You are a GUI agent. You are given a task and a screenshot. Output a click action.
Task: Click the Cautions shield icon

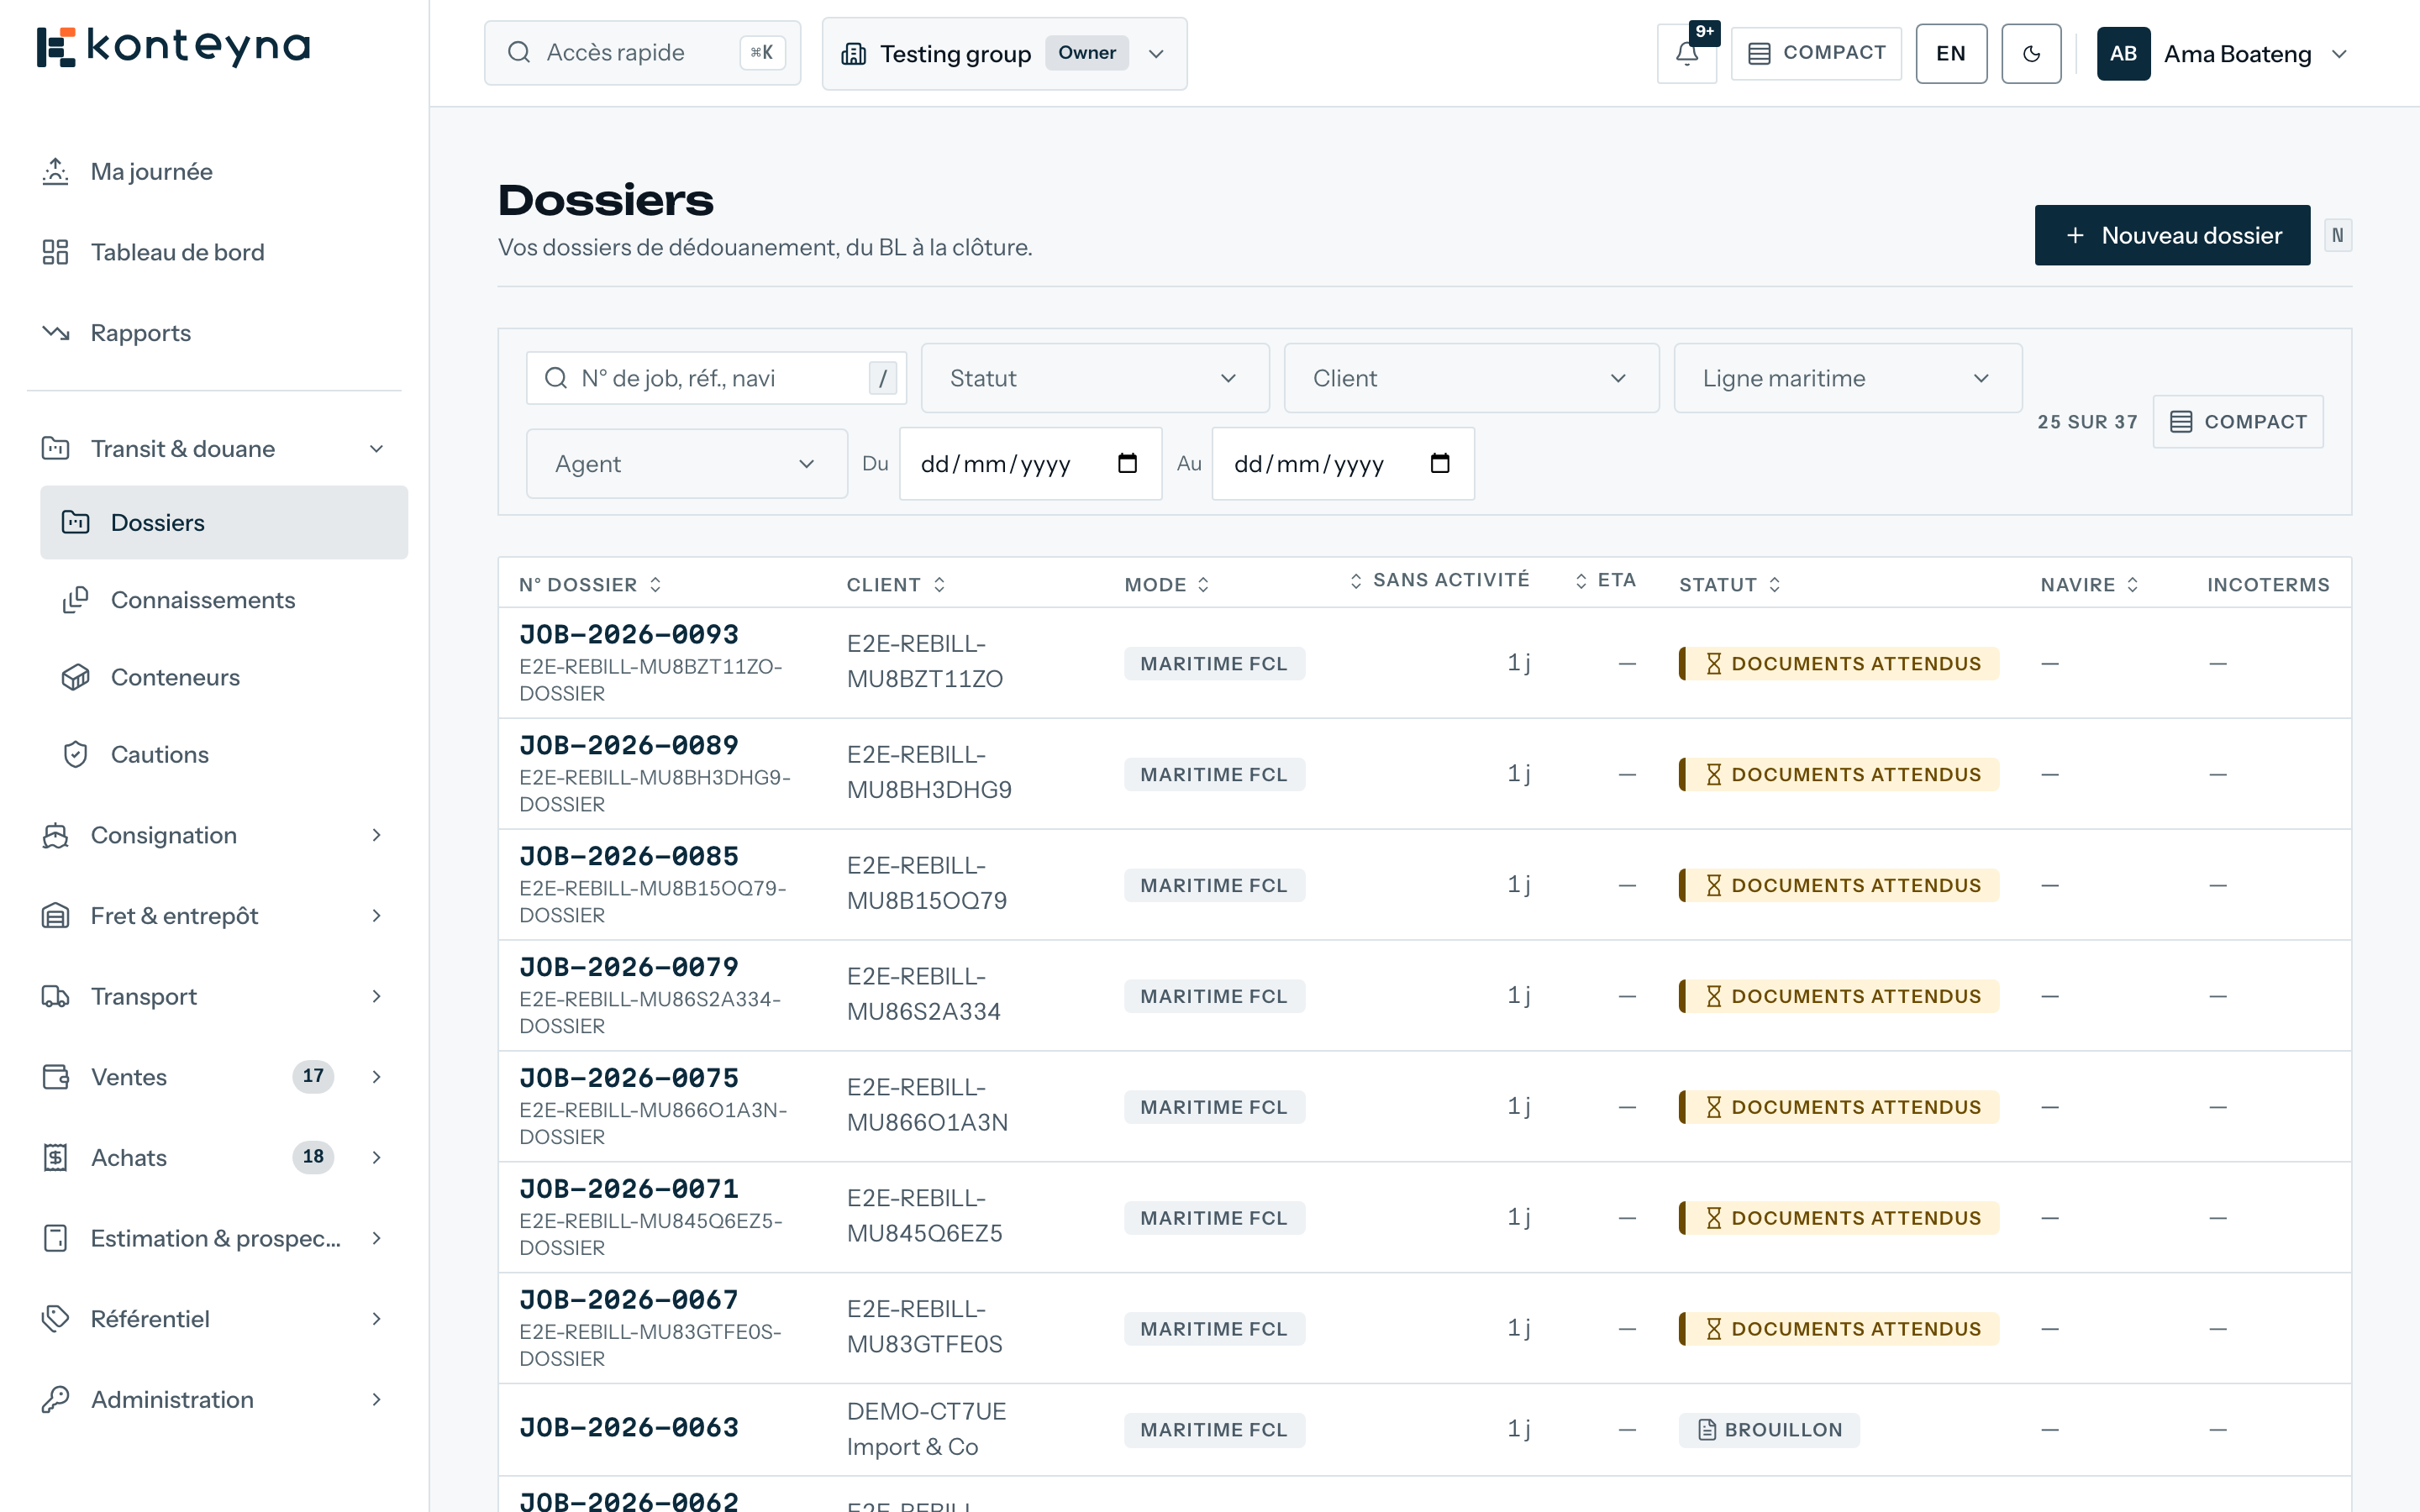tap(75, 755)
